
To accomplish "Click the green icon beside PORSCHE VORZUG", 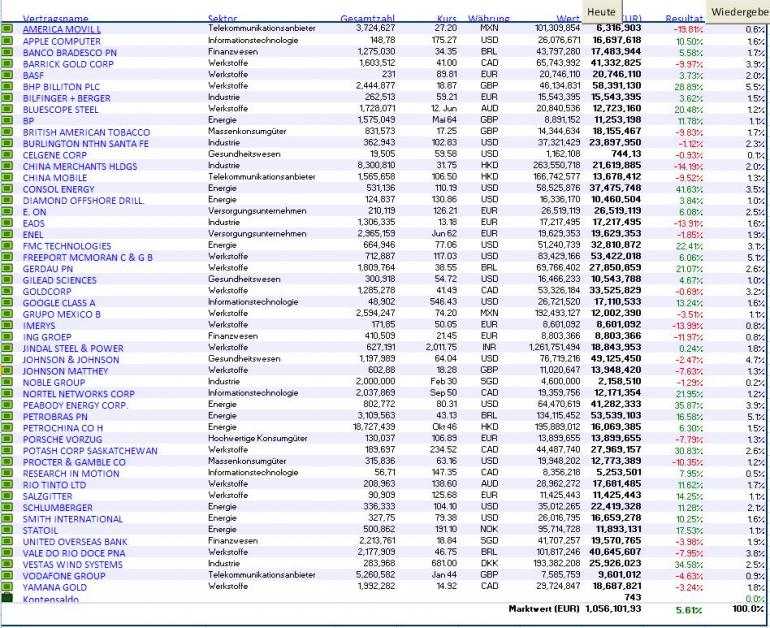I will [x=6, y=438].
